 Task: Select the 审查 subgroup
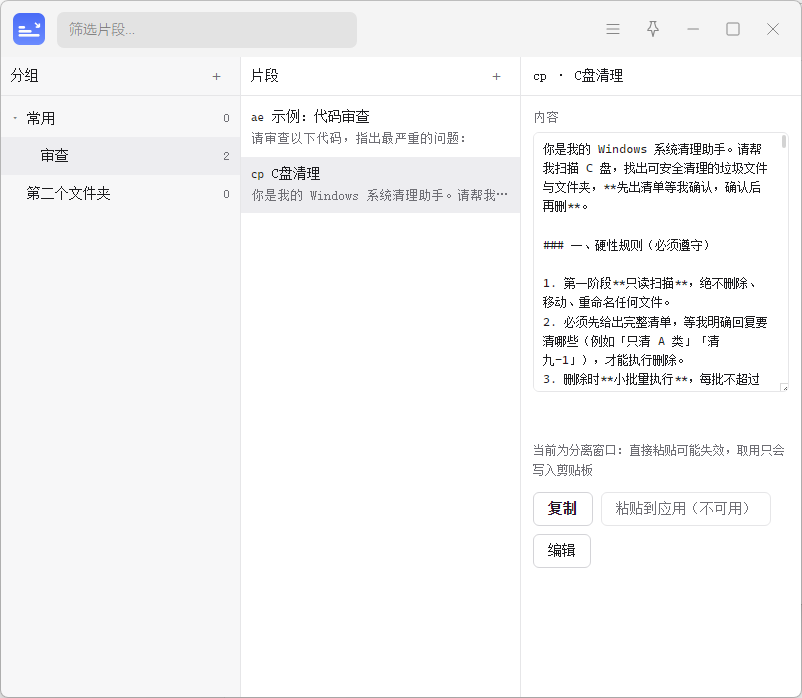coord(121,156)
